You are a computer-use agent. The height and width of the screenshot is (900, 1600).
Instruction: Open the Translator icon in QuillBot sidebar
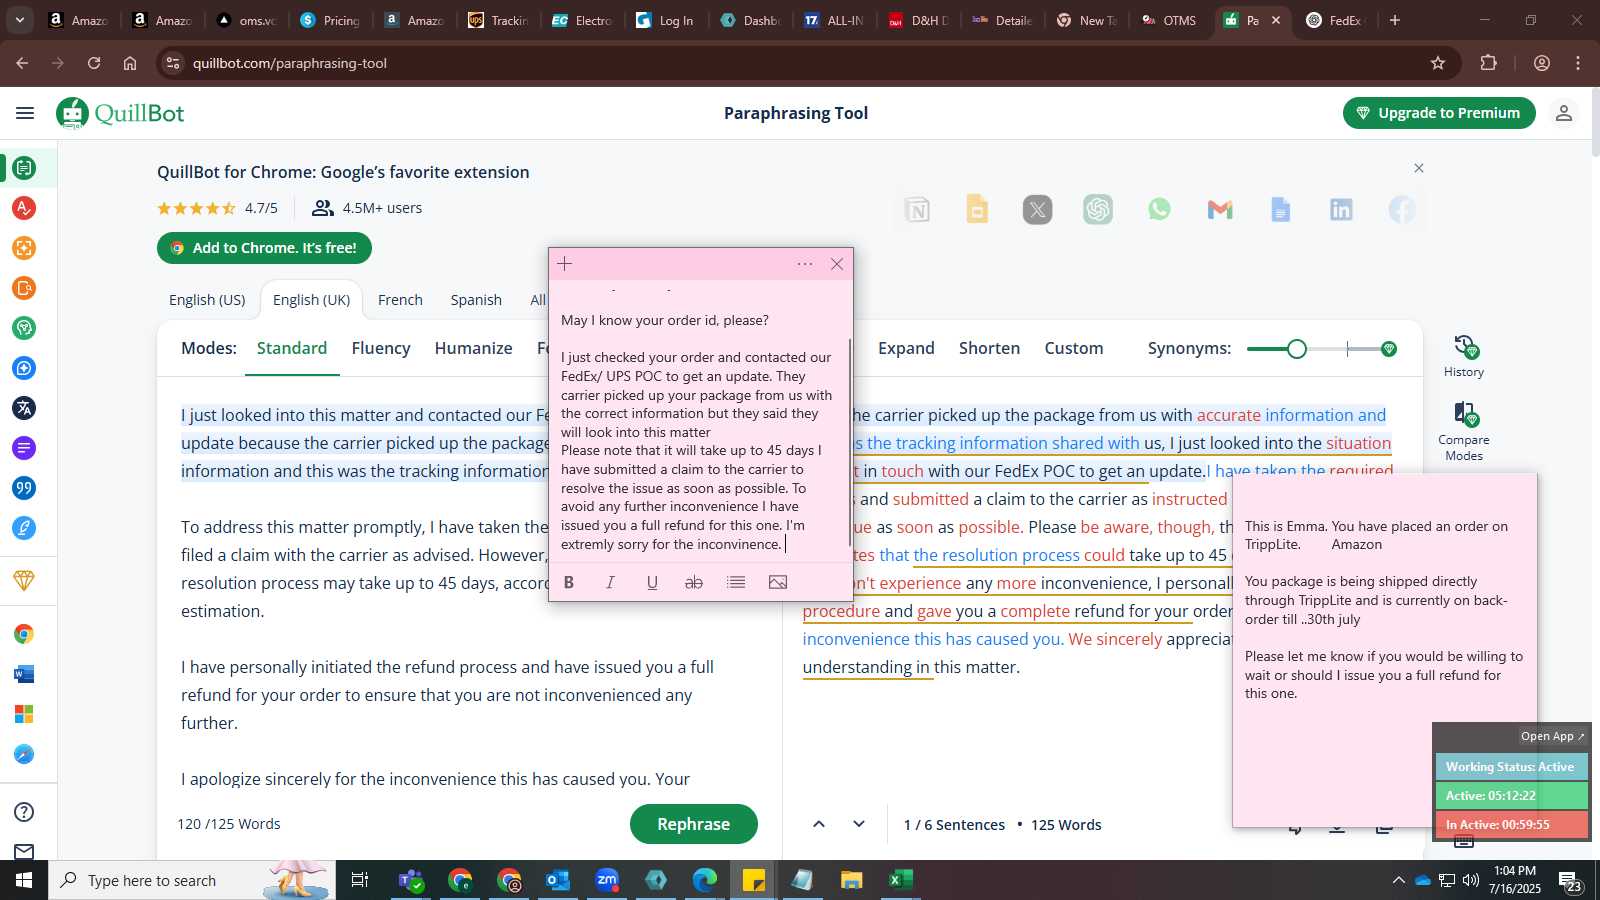point(24,408)
